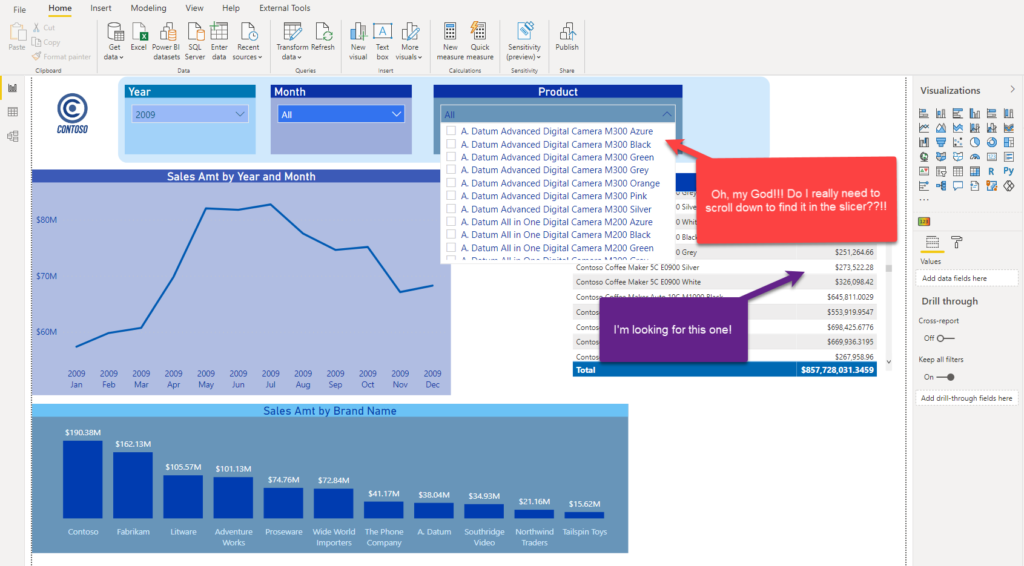Select the funnel visual
The image size is (1024, 566).
[x=941, y=142]
